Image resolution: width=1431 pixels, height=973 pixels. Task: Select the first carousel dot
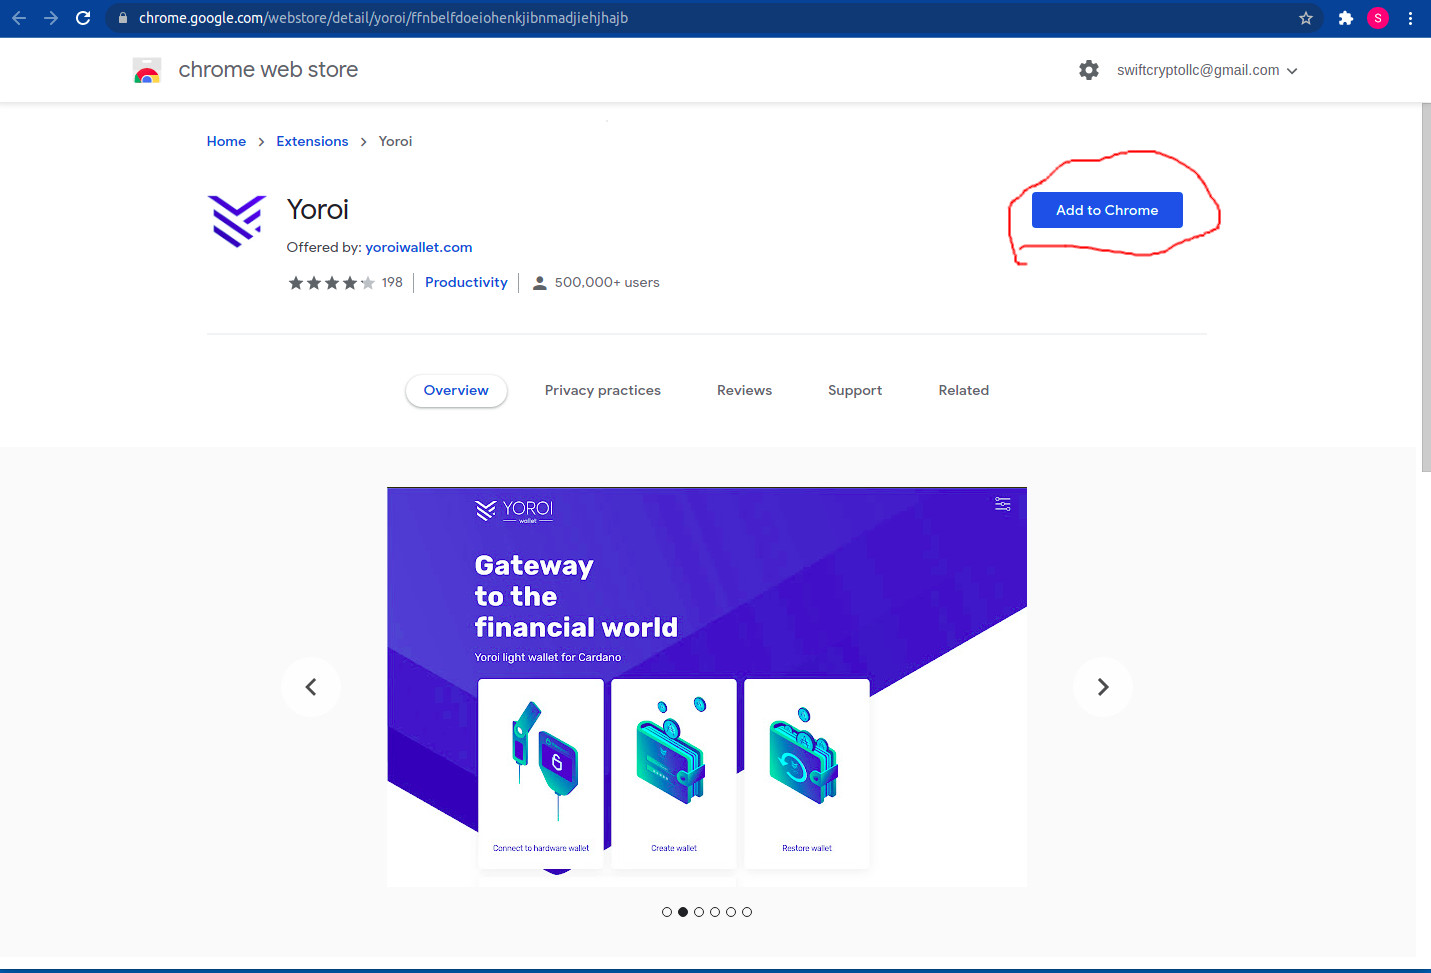pyautogui.click(x=667, y=912)
